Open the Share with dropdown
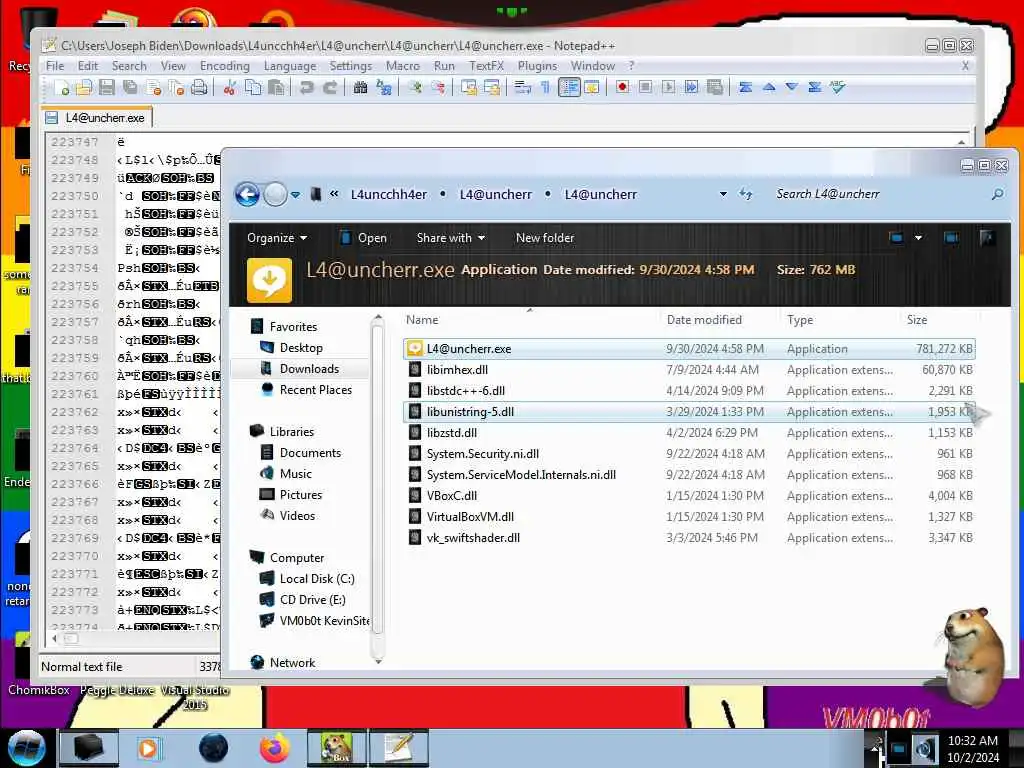The height and width of the screenshot is (768, 1024). click(x=451, y=238)
